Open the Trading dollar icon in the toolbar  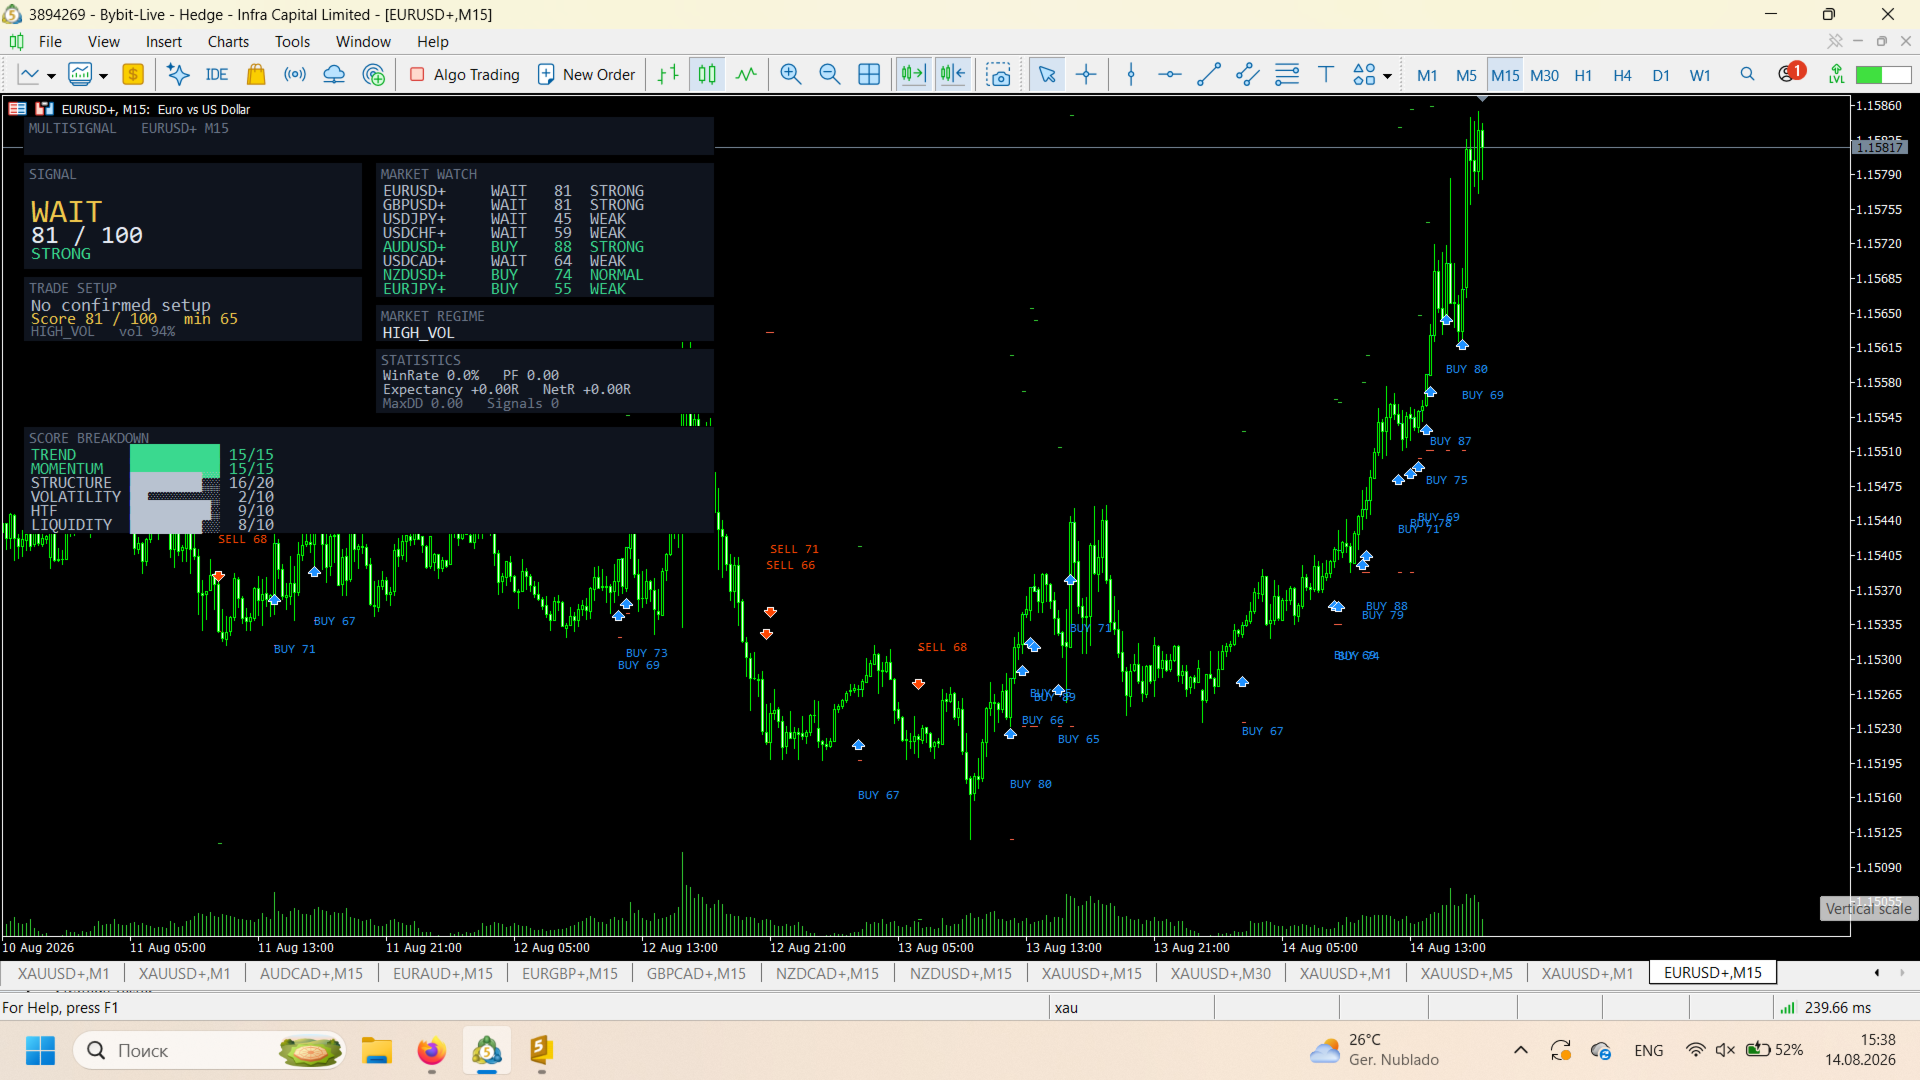(133, 74)
